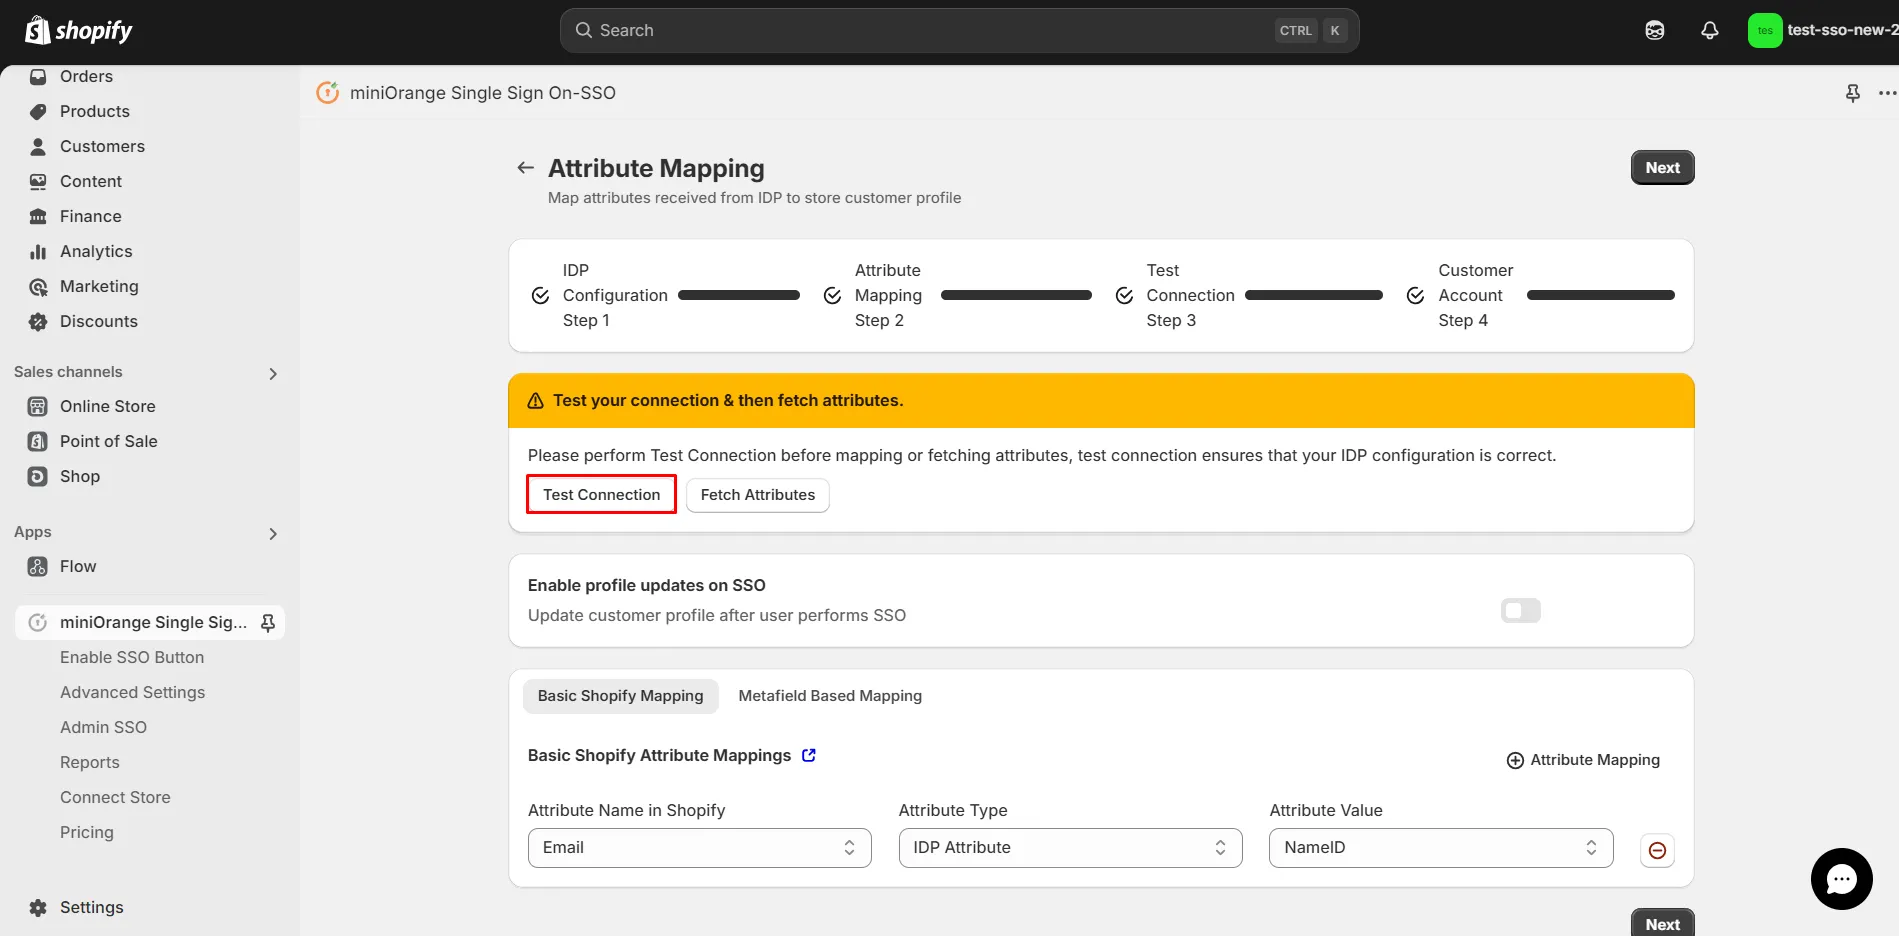Click the Orders icon in sidebar
Screen dimensions: 1899x936
coord(38,76)
